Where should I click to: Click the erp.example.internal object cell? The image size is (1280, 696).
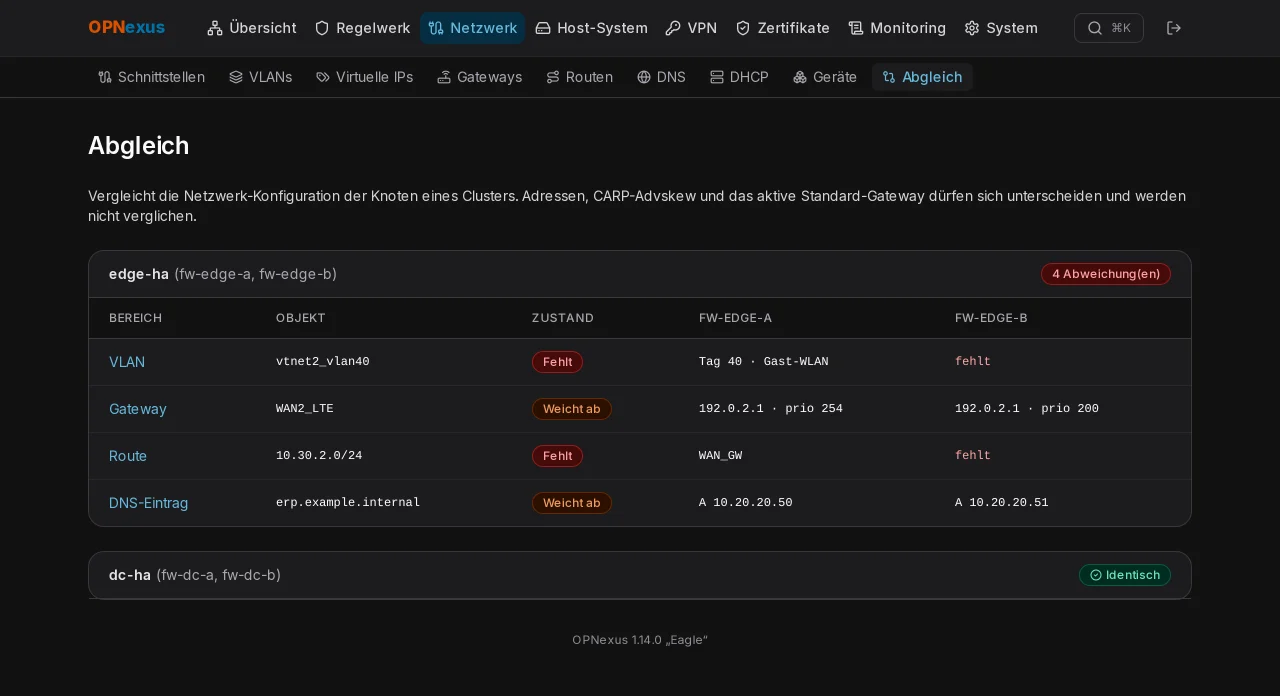(x=348, y=503)
